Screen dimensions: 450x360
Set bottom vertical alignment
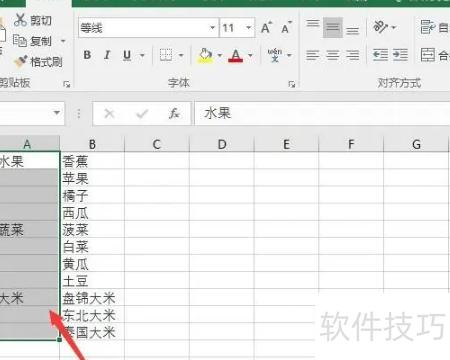tap(353, 31)
